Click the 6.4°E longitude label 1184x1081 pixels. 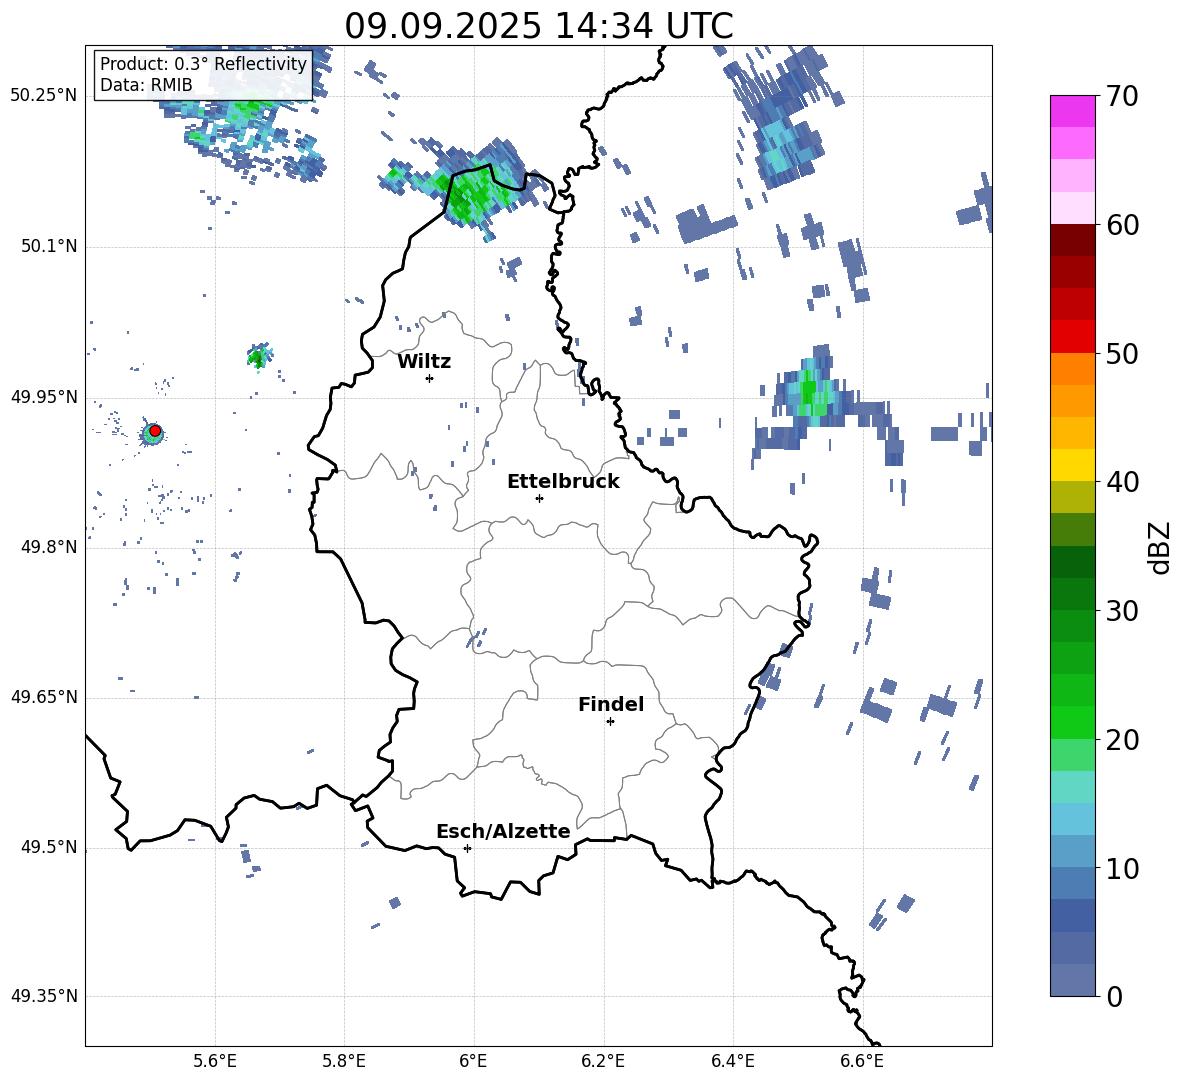click(x=732, y=1061)
